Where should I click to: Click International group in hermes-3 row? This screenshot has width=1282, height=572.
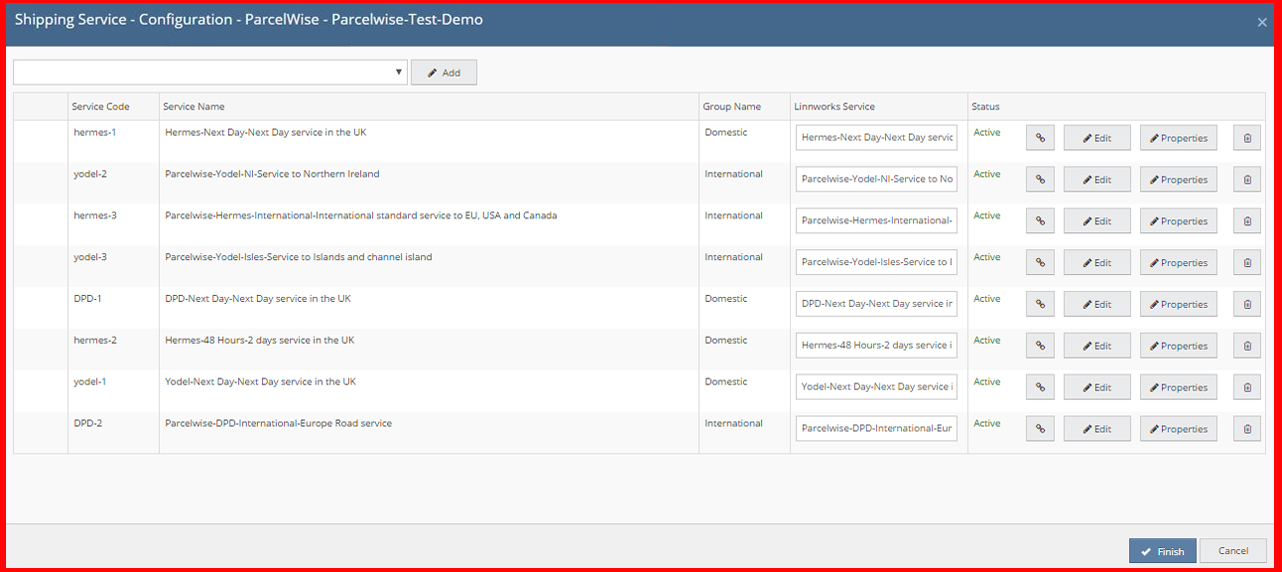733,215
